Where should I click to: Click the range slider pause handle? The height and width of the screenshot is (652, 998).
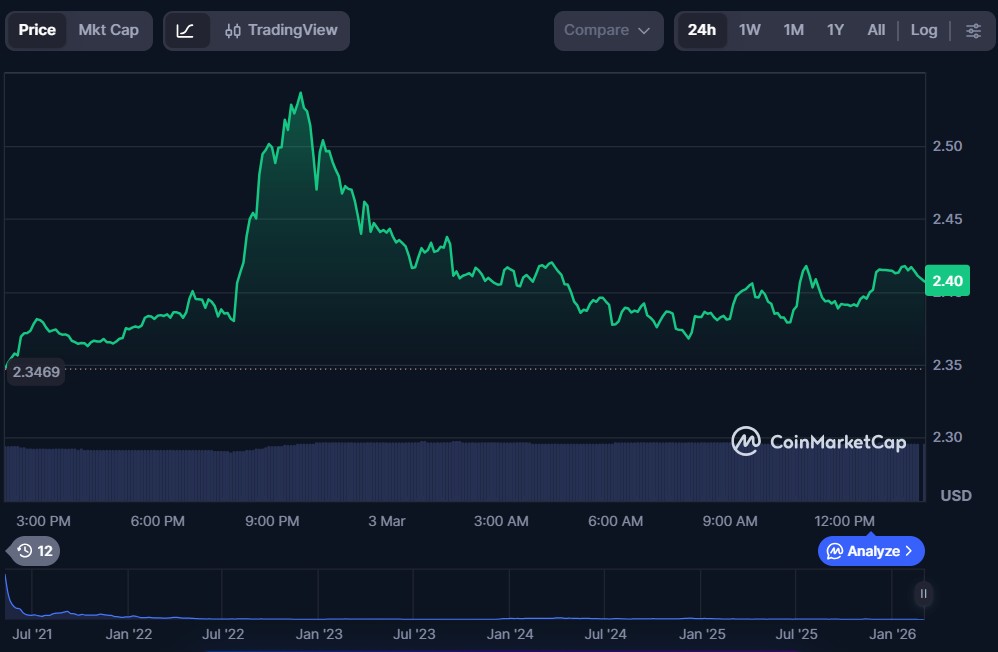coord(923,593)
